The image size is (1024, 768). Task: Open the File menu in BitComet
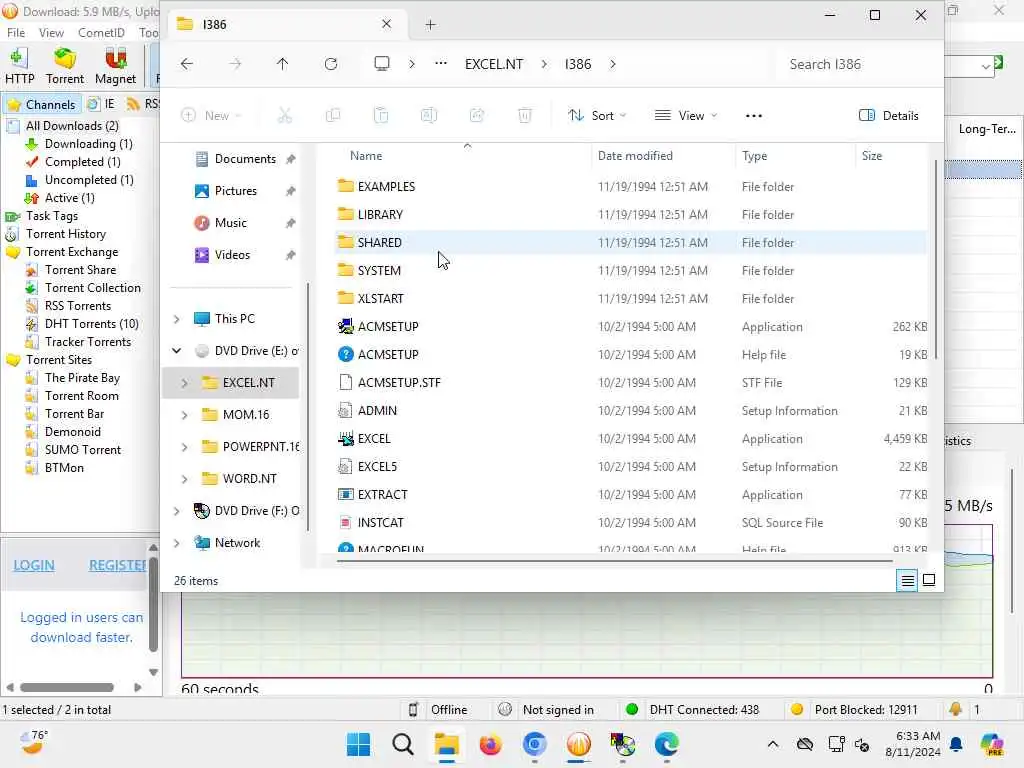tap(16, 33)
